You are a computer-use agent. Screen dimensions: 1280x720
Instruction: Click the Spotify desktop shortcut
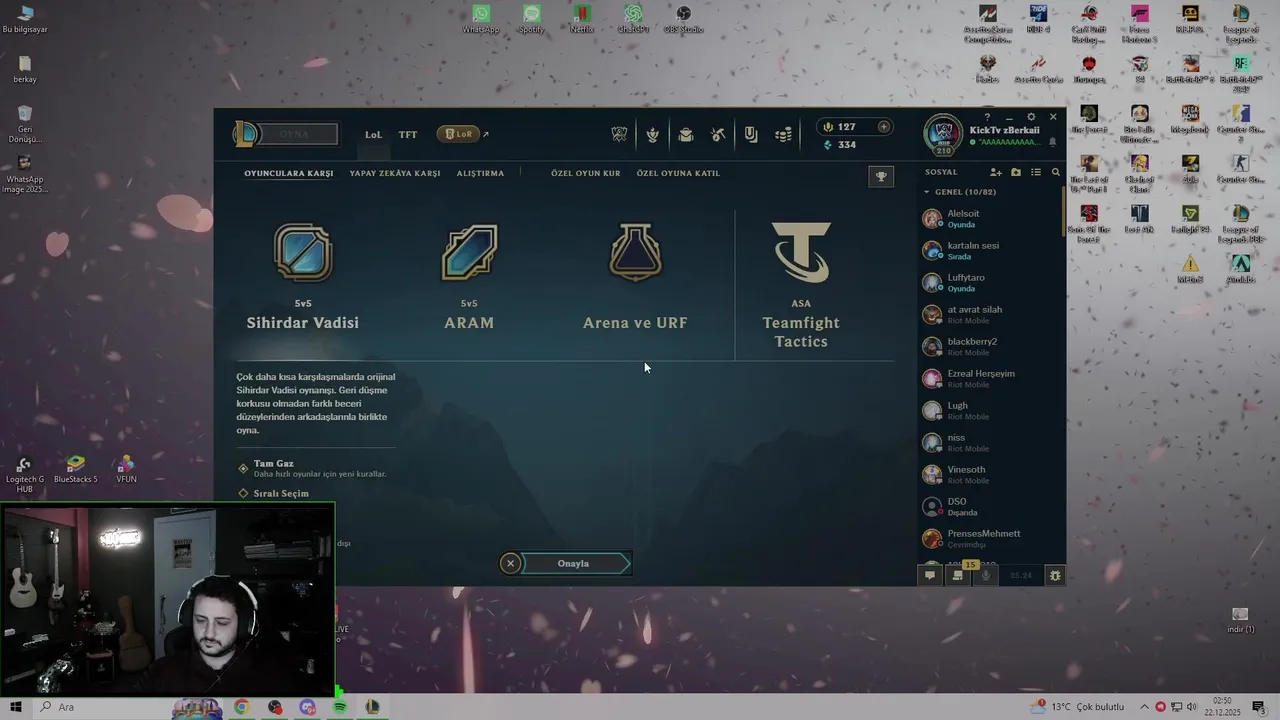(x=531, y=19)
